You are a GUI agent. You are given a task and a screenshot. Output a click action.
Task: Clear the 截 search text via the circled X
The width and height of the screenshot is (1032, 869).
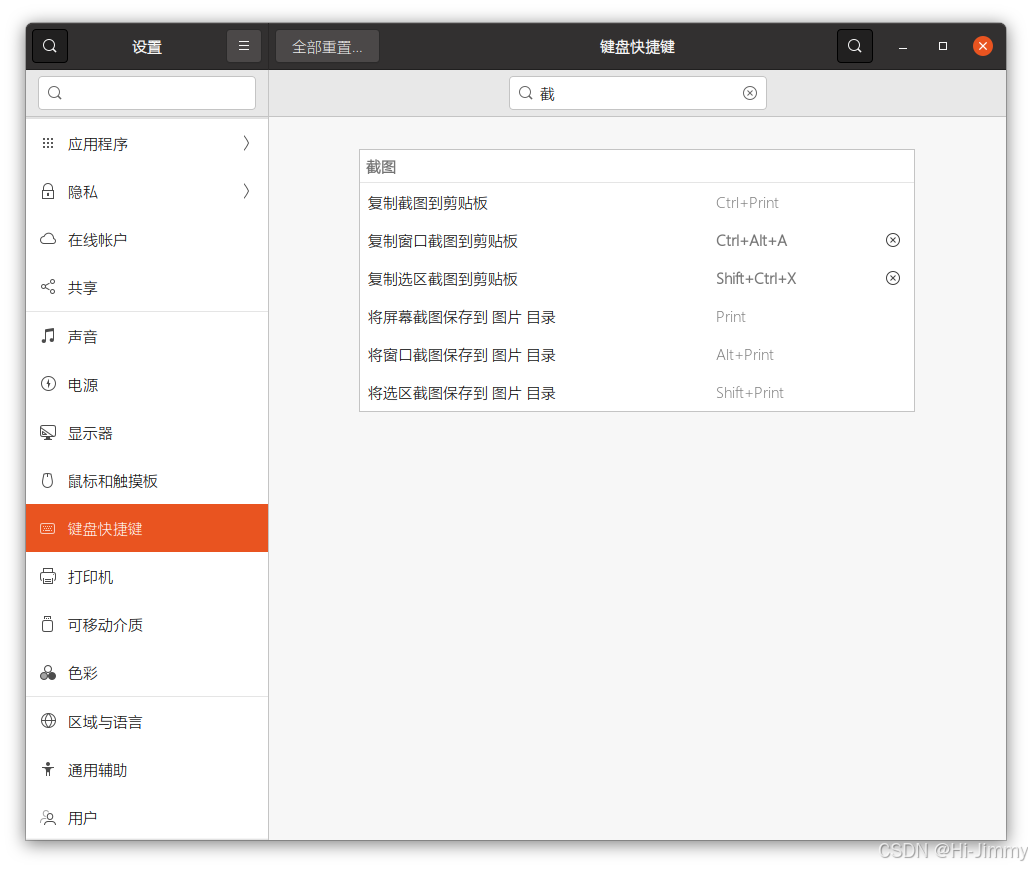(750, 92)
